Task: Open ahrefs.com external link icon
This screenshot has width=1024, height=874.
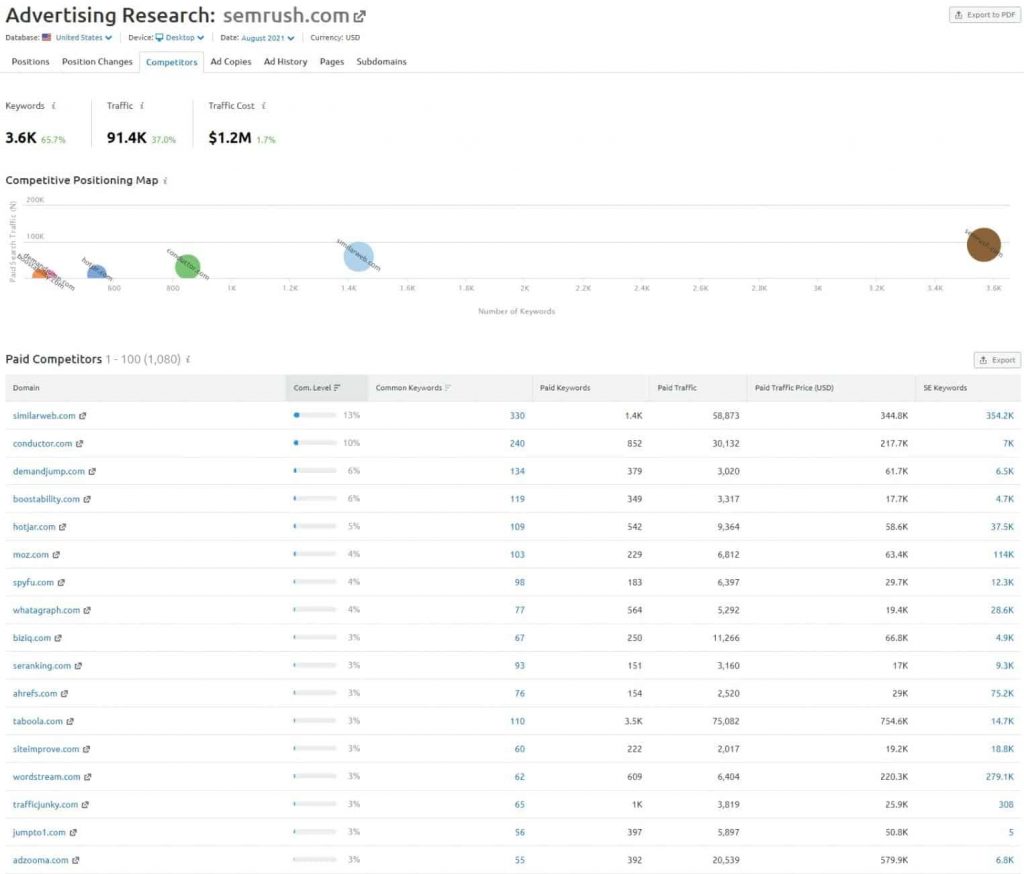Action: tap(65, 693)
